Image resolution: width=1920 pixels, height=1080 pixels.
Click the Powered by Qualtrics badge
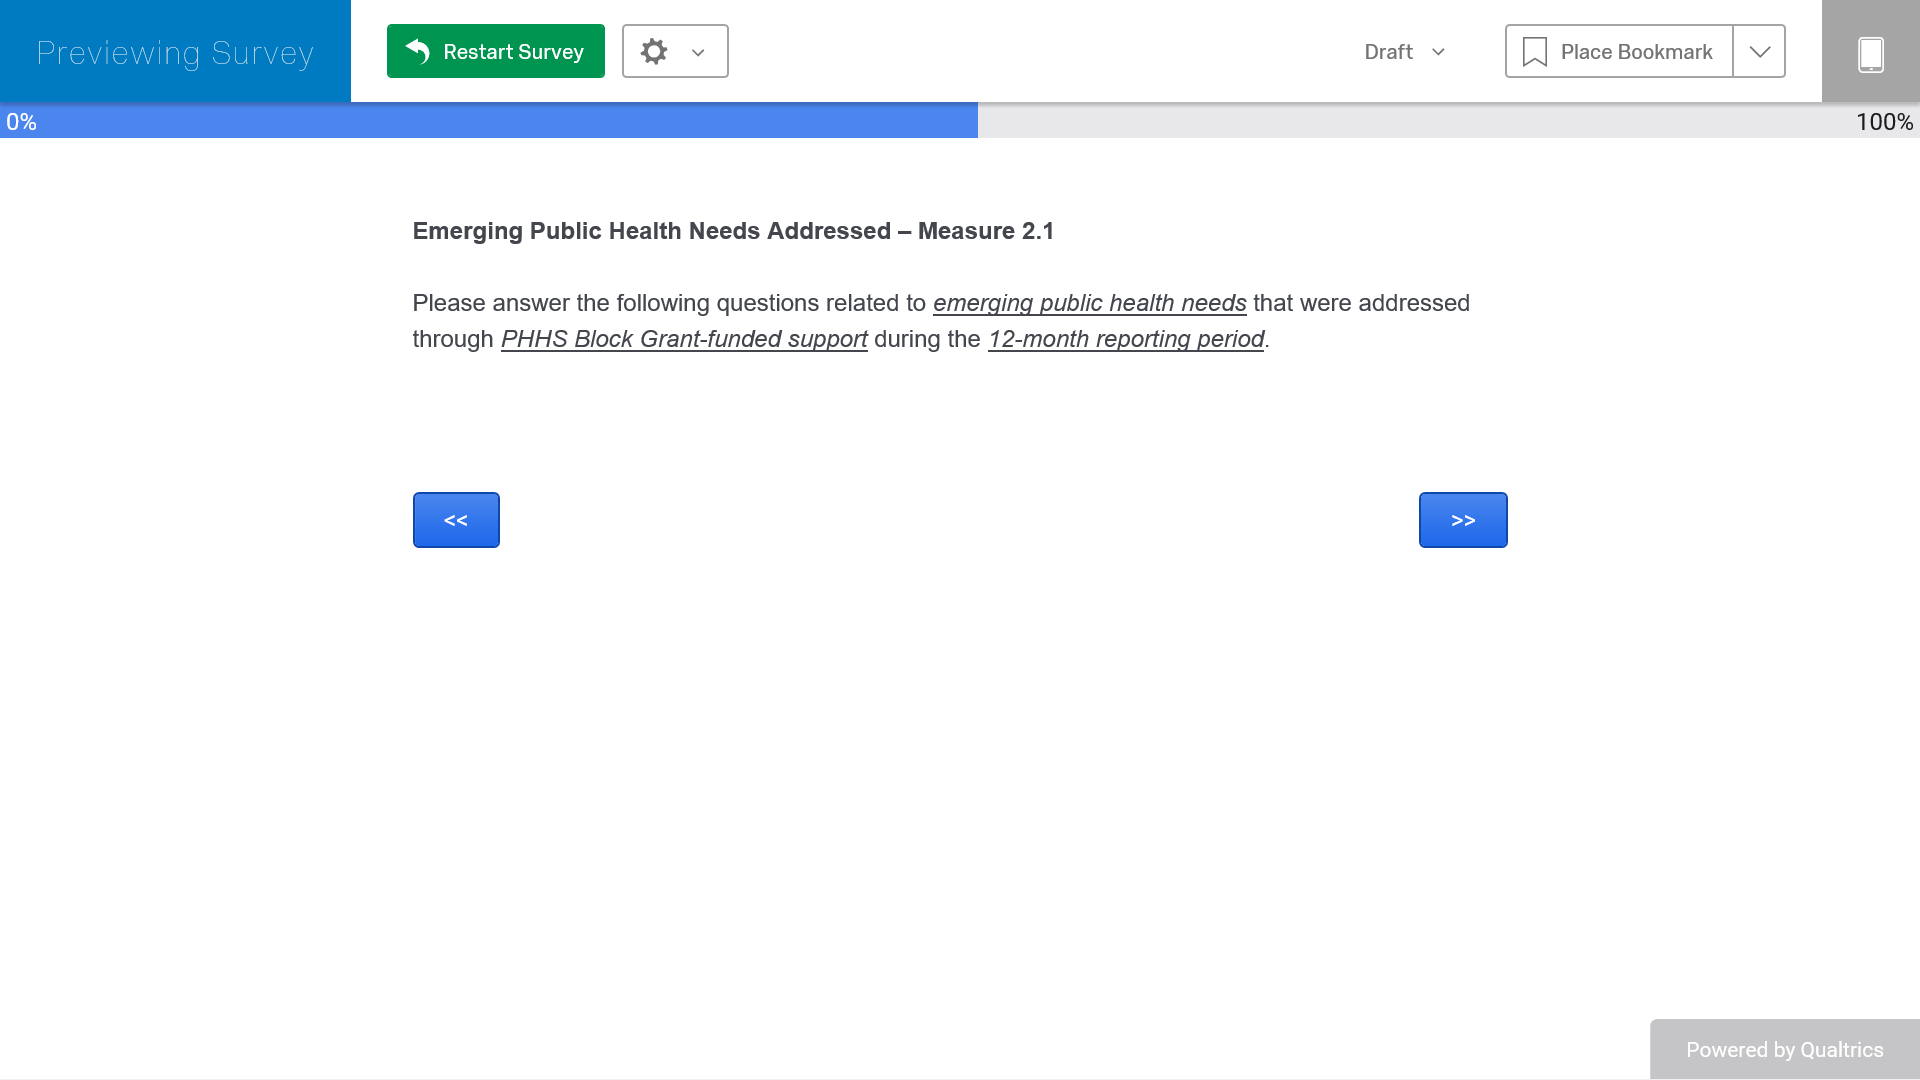point(1784,1049)
